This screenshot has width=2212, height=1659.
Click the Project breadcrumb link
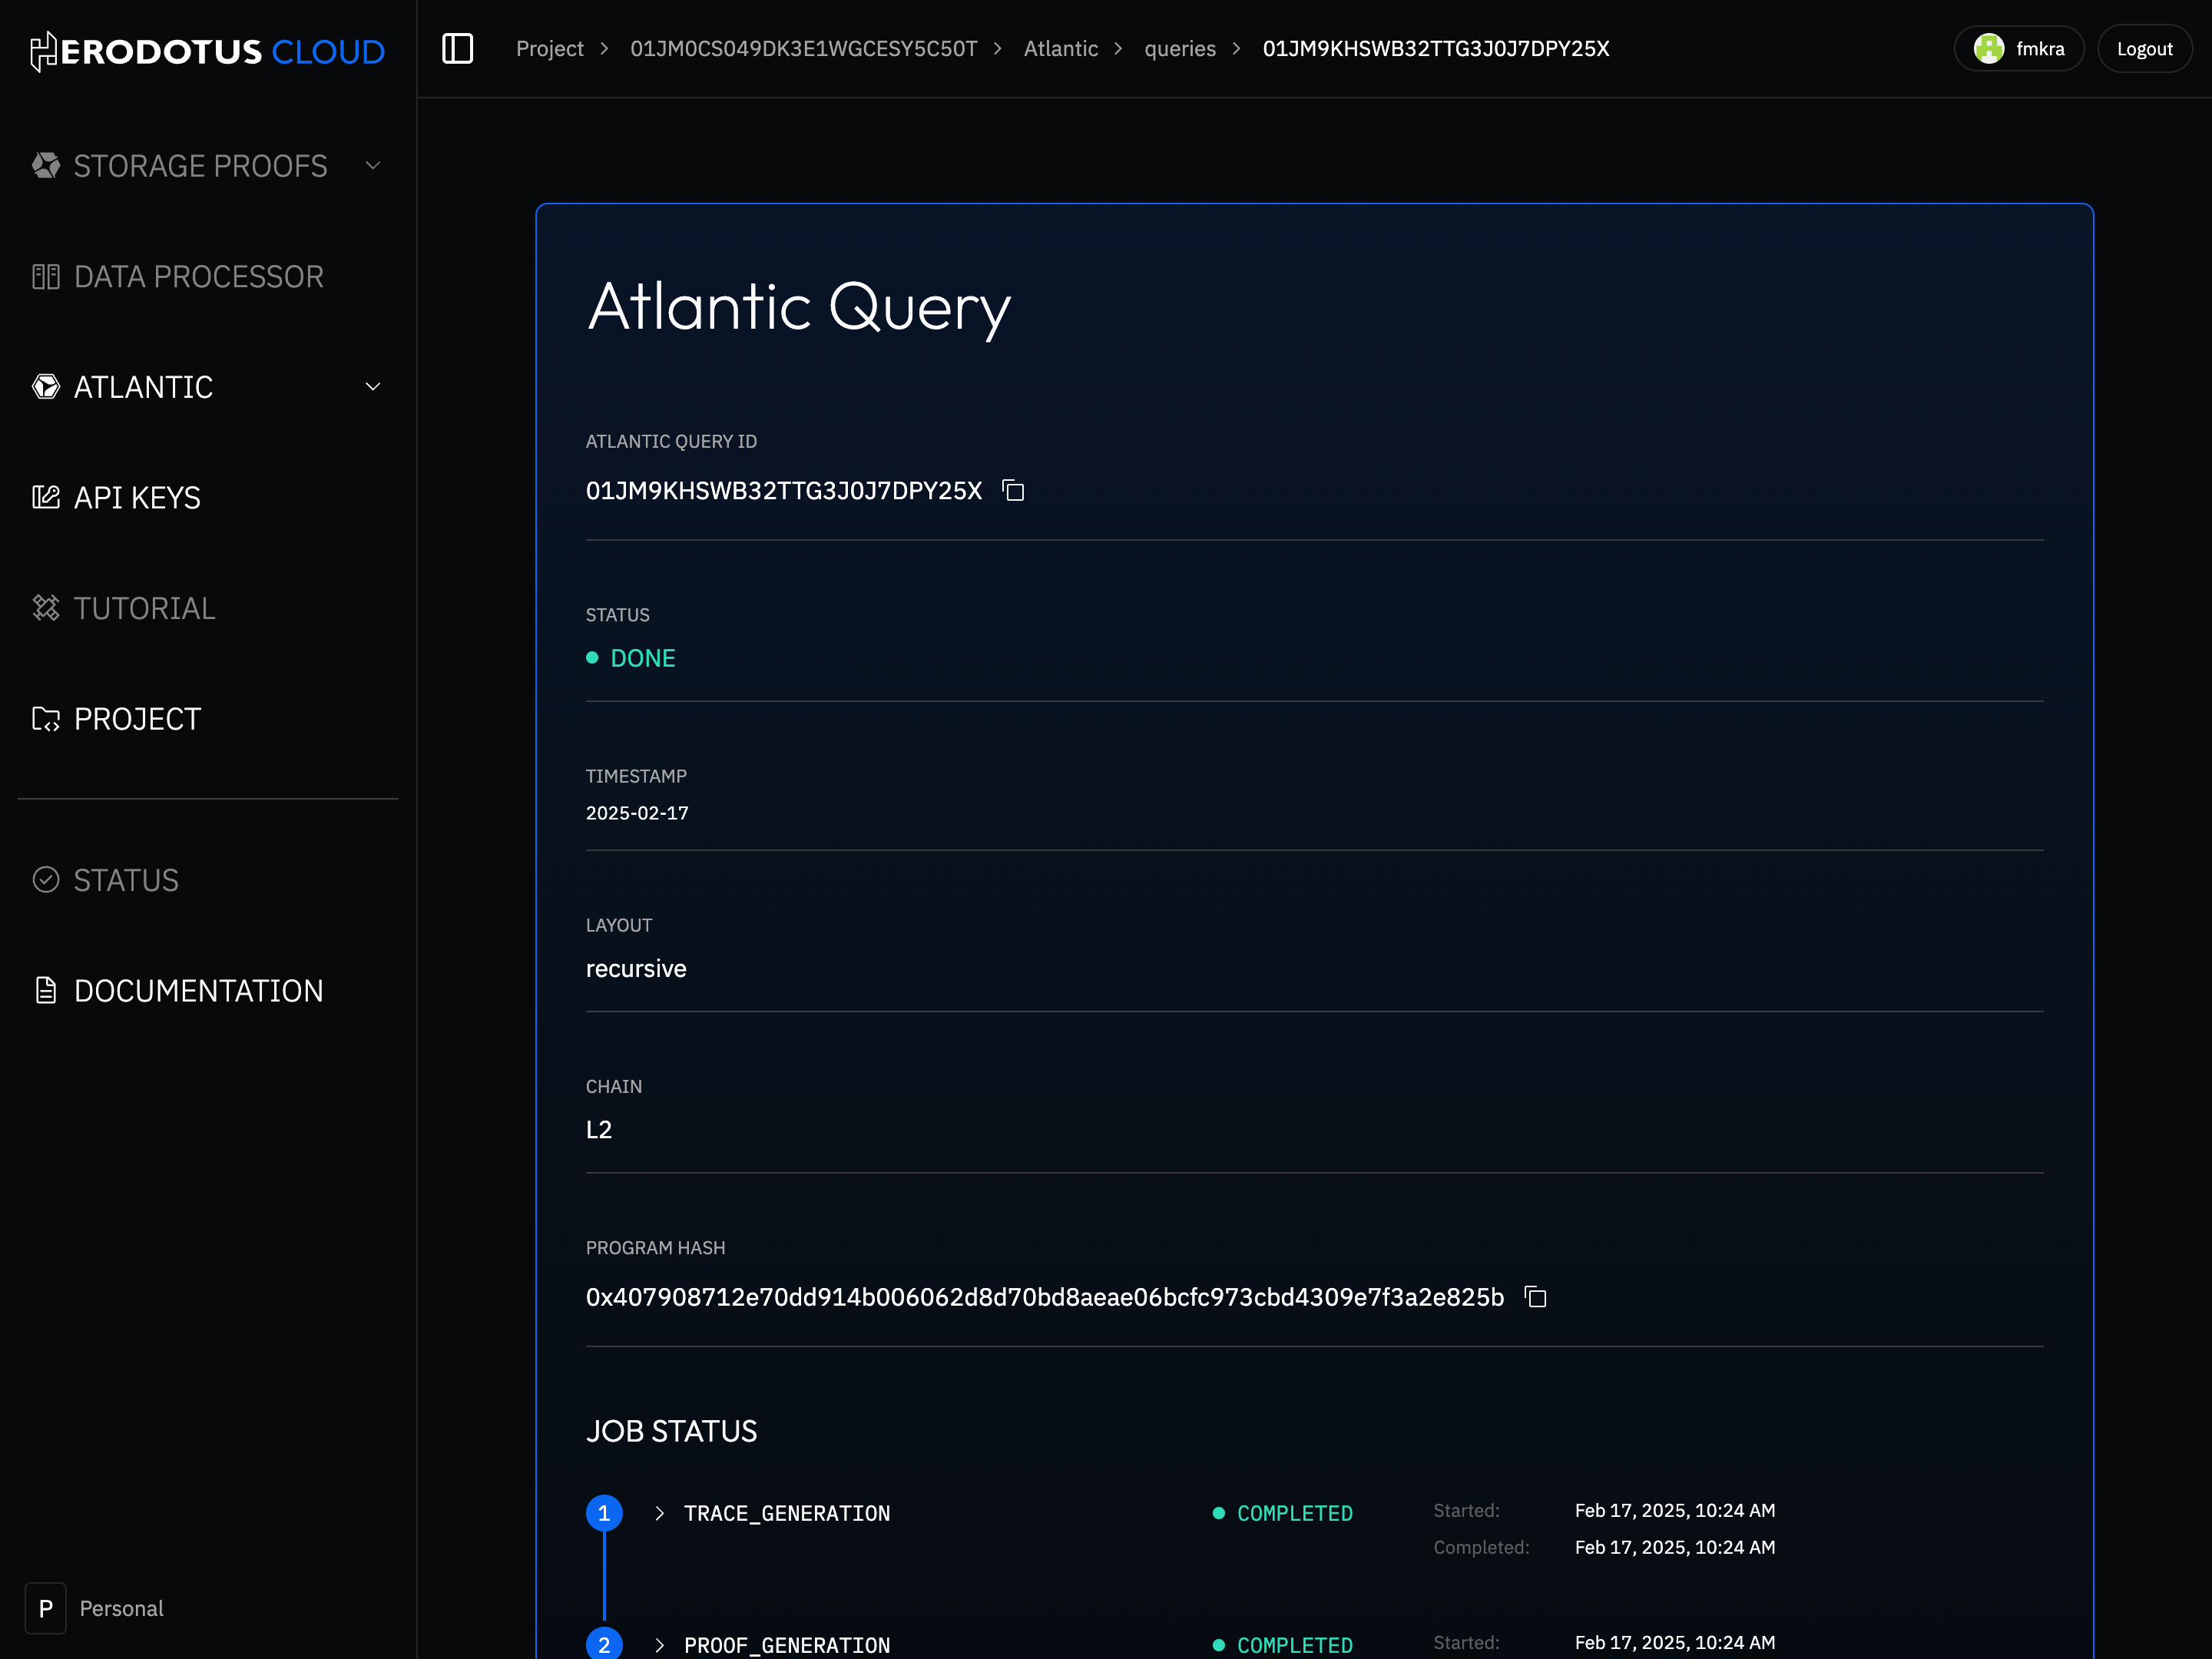(550, 48)
